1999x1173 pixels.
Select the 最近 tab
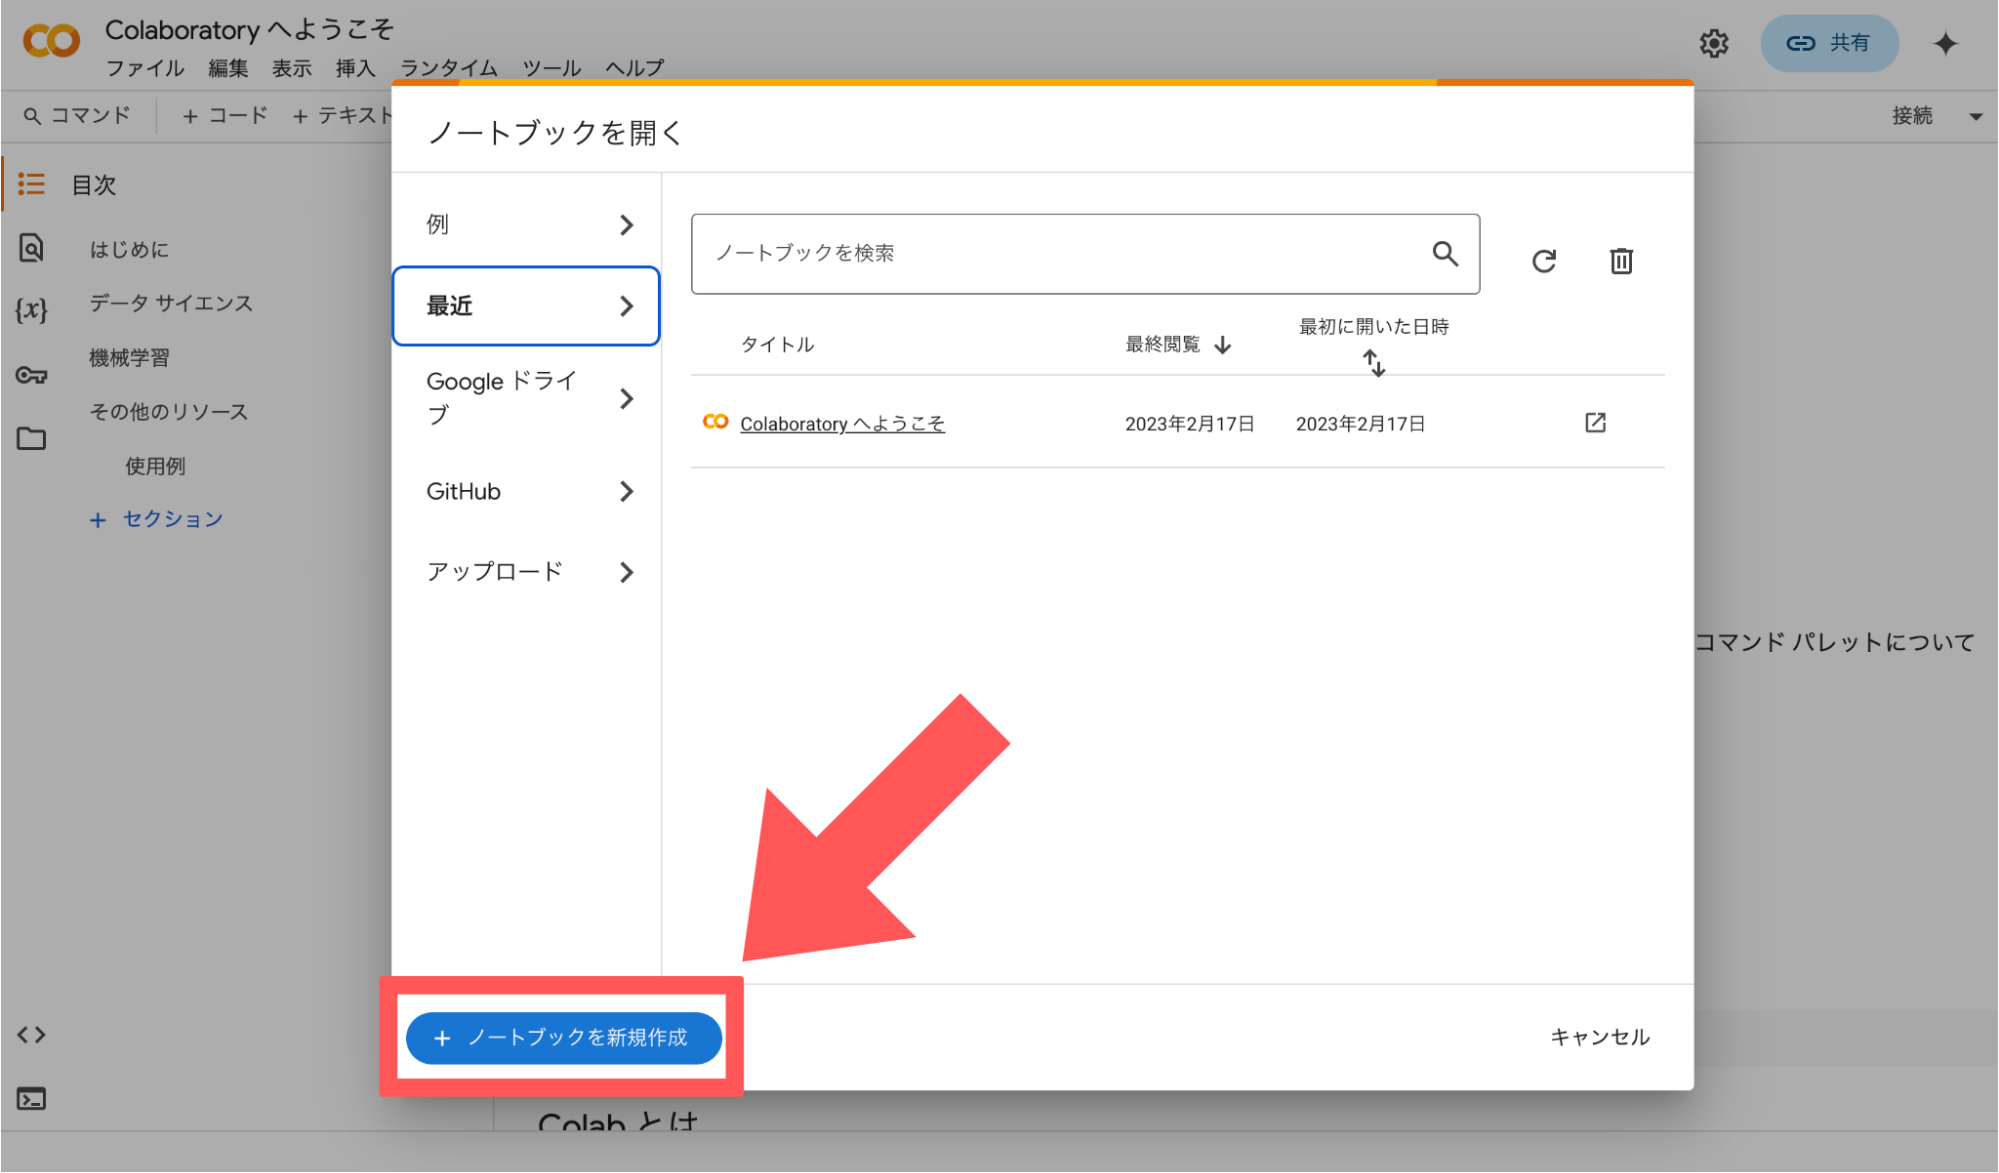pyautogui.click(x=526, y=306)
